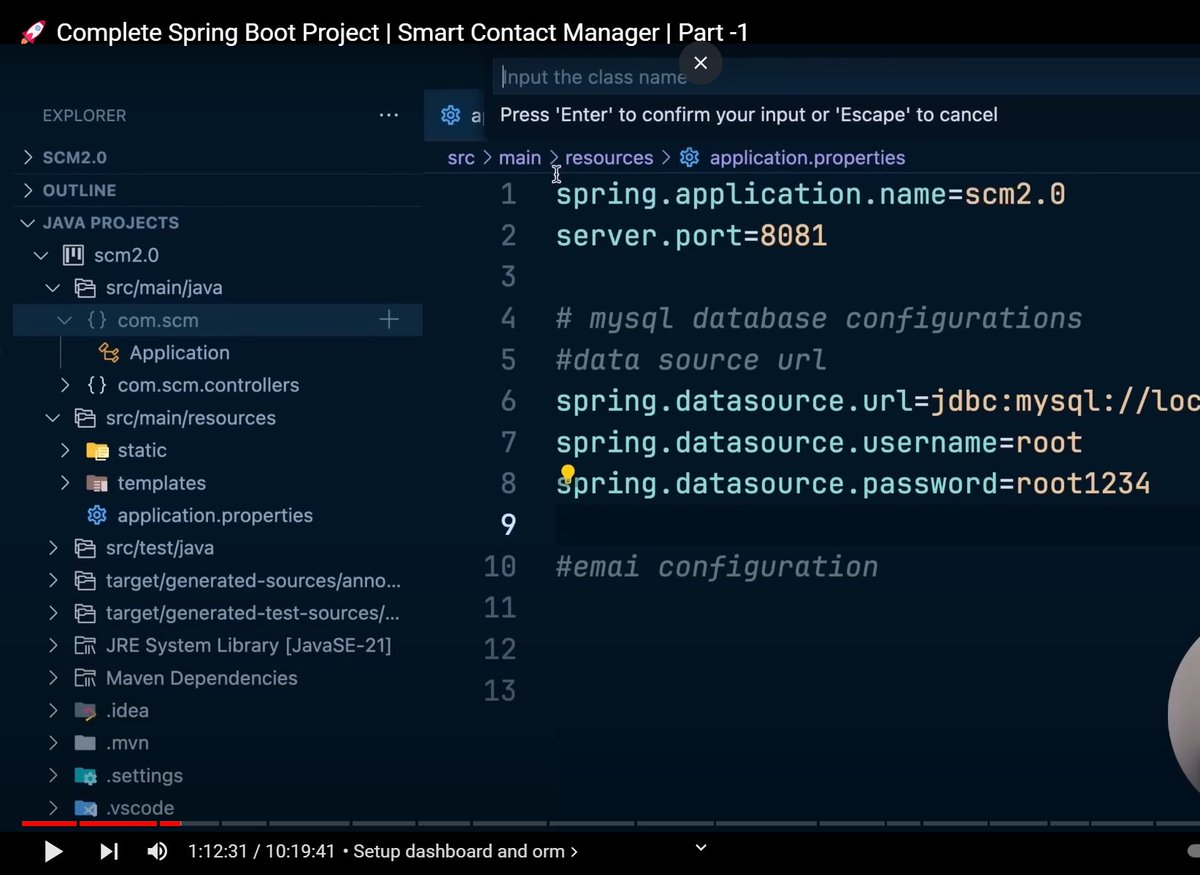Collapse the scm2.0 project node
Screen dimensions: 1200x875
point(41,255)
